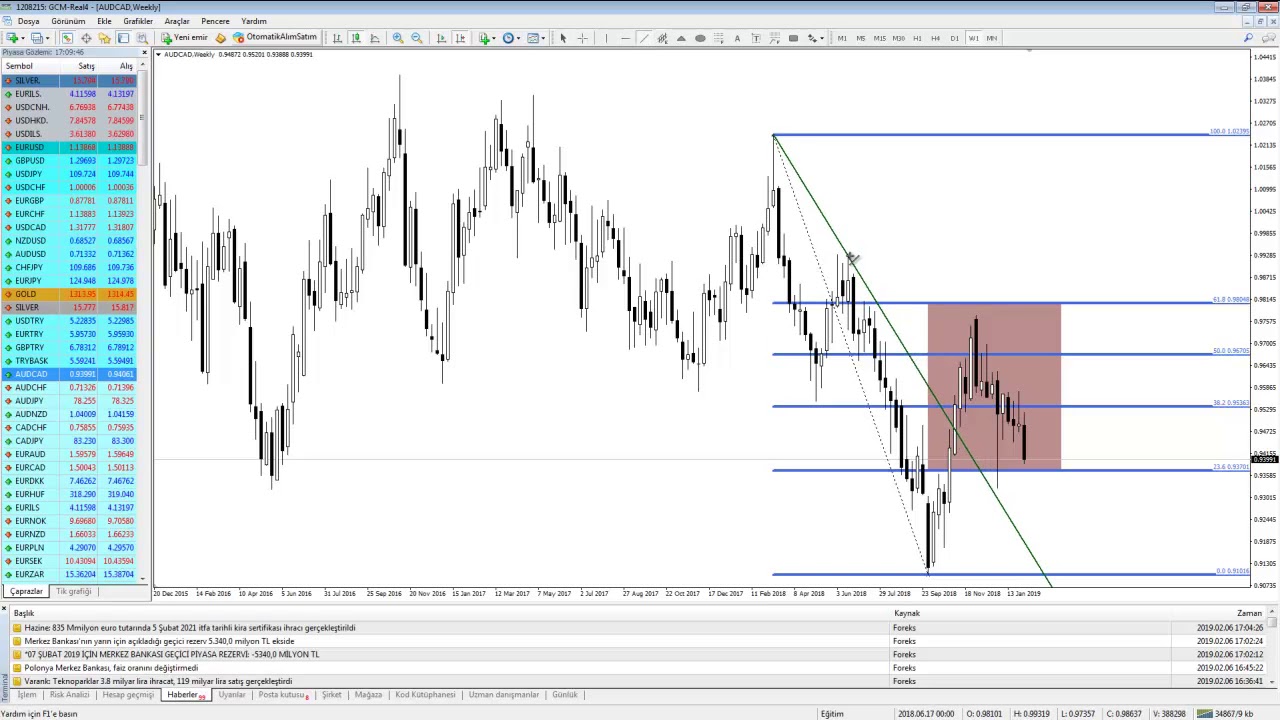Open the New Chart tool

click(x=11, y=38)
